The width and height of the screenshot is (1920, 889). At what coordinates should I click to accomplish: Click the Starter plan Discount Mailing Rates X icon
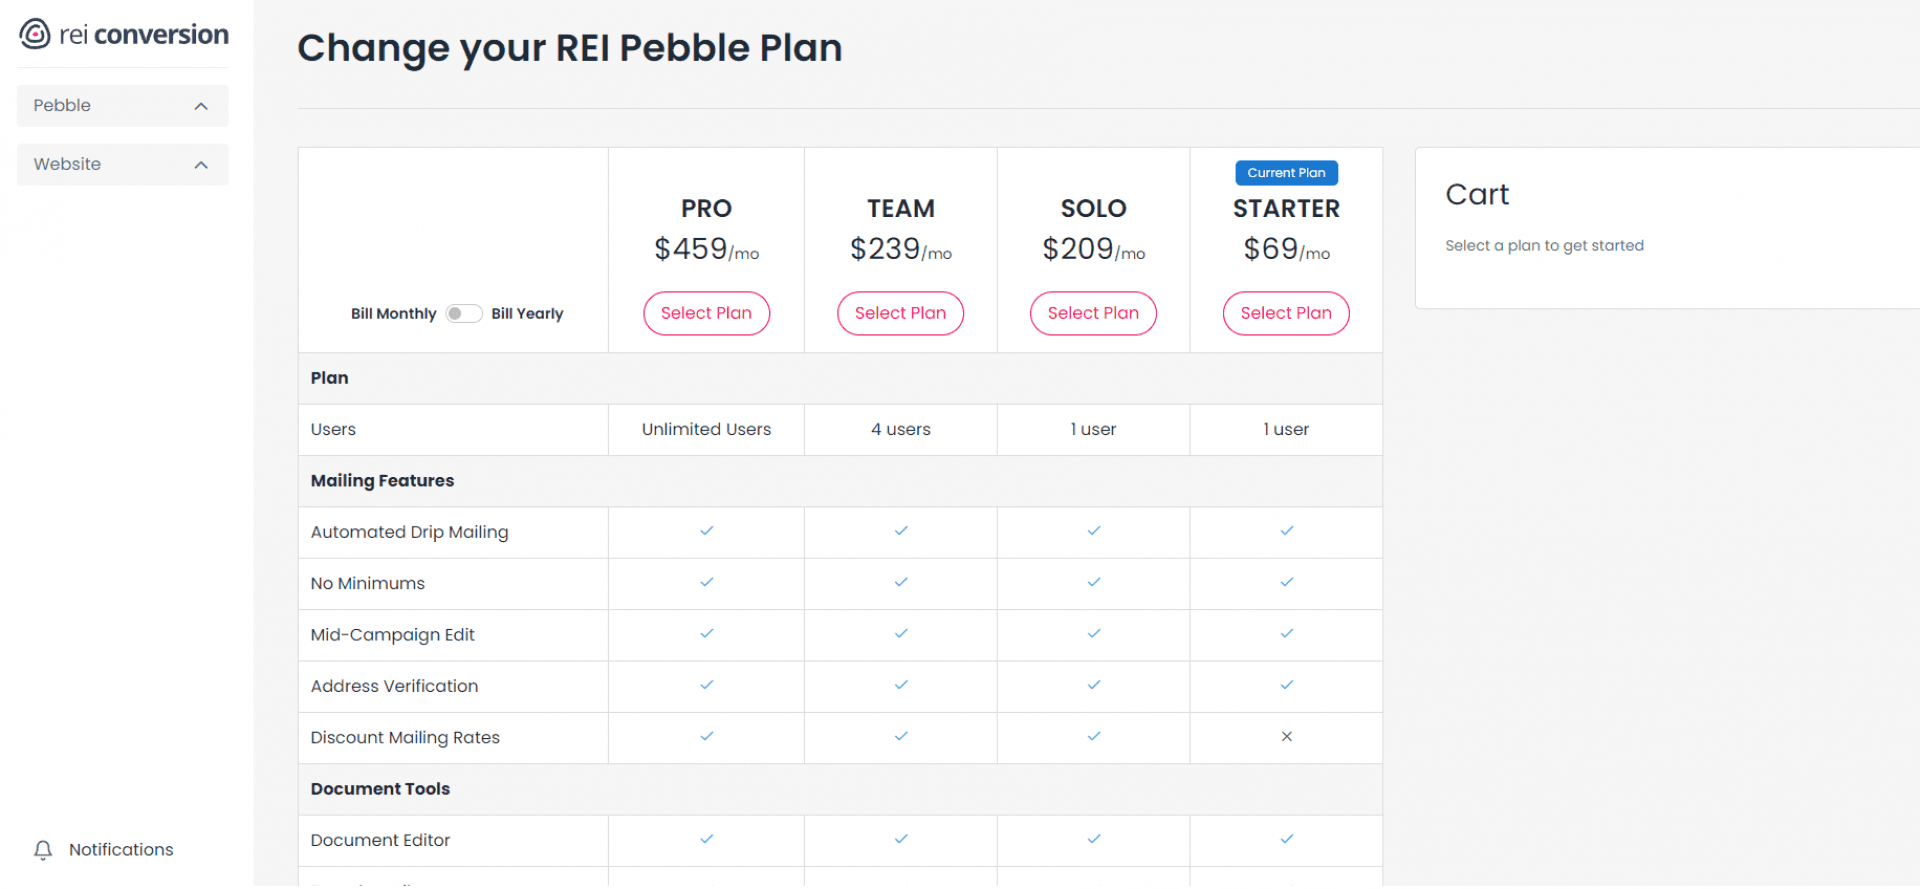coord(1286,737)
